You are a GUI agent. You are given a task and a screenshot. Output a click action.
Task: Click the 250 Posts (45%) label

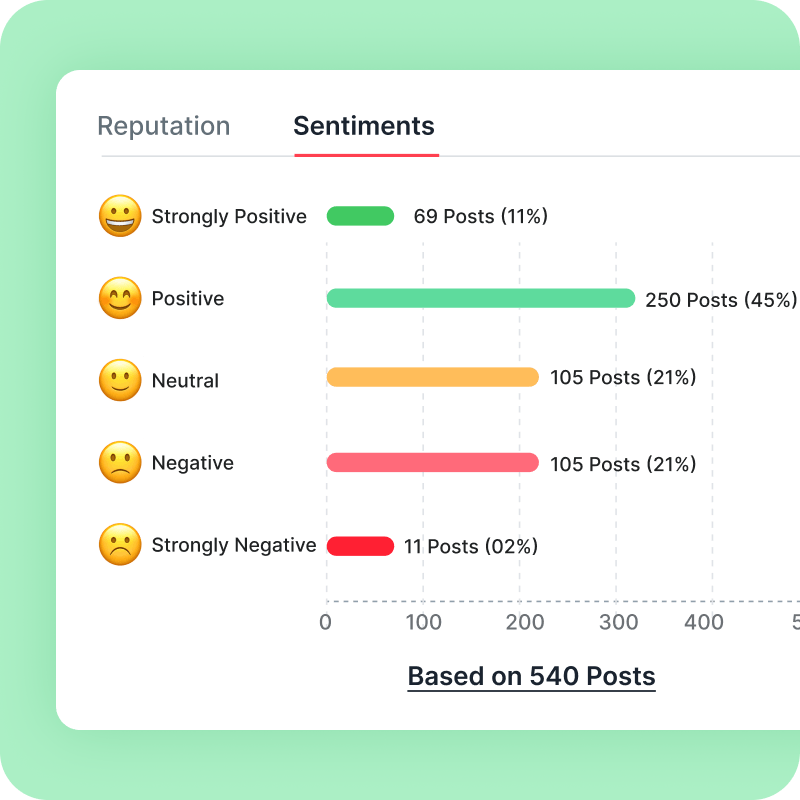coord(721,300)
